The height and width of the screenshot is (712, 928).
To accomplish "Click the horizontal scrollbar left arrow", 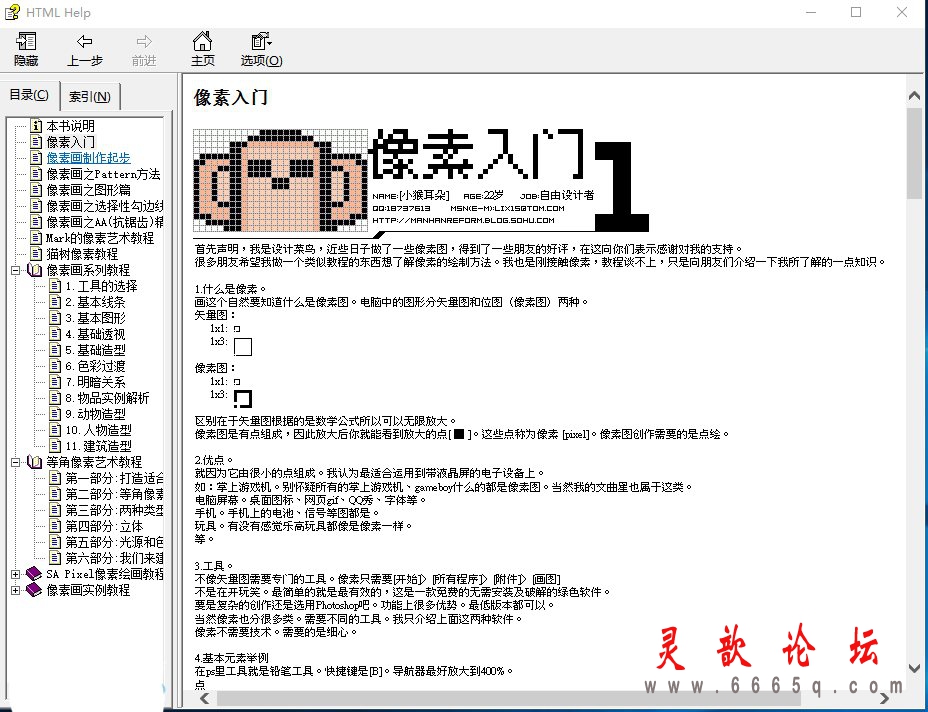I will pos(205,698).
